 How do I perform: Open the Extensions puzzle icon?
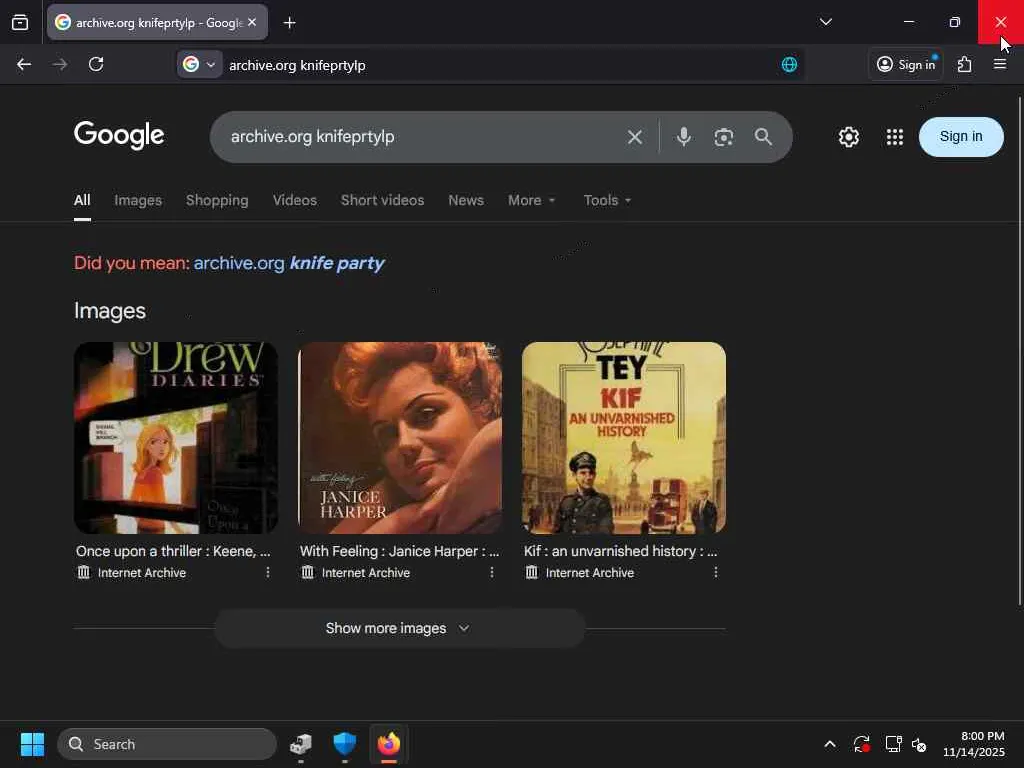(965, 64)
